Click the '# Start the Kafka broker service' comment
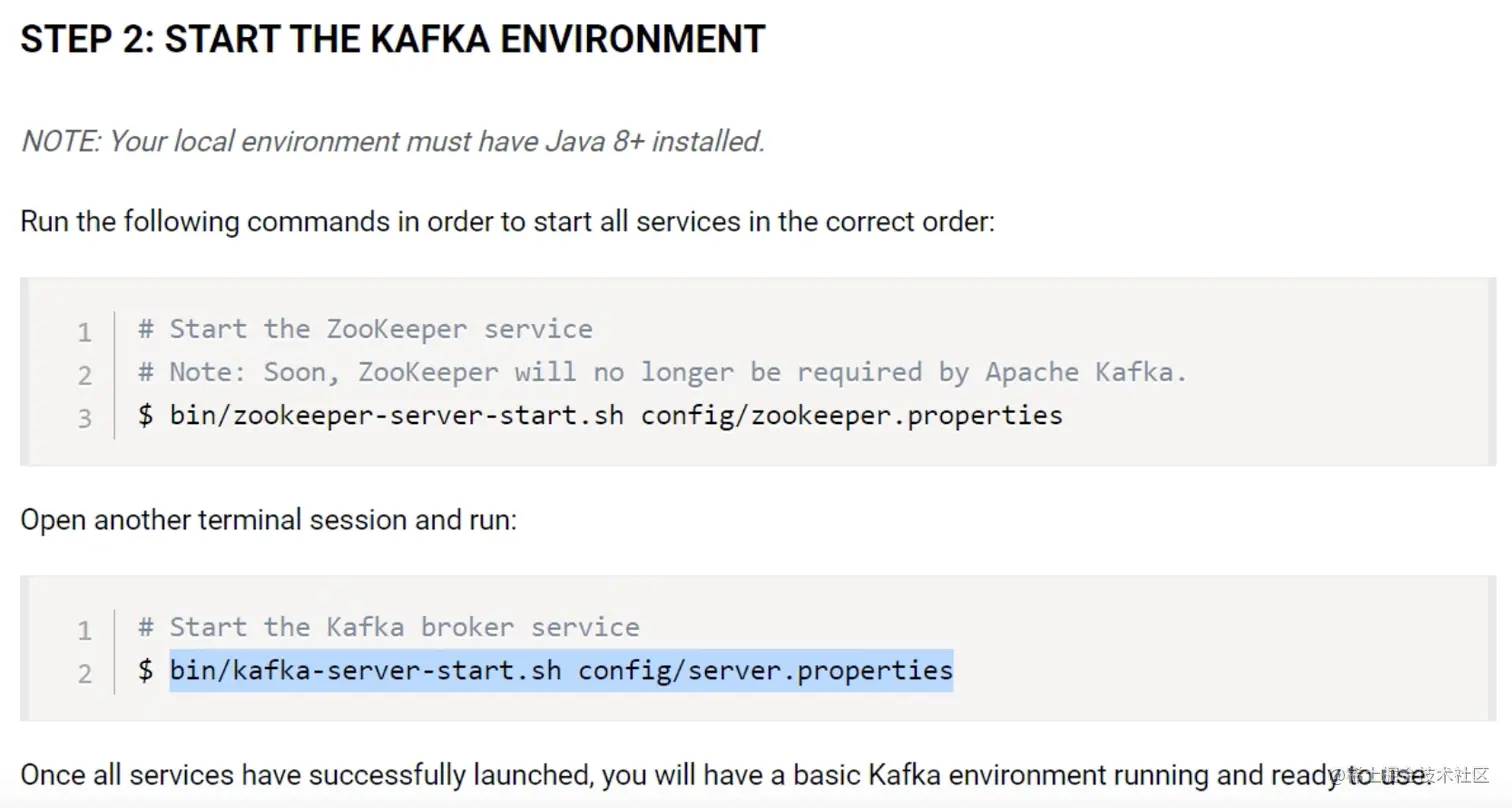 [x=389, y=627]
